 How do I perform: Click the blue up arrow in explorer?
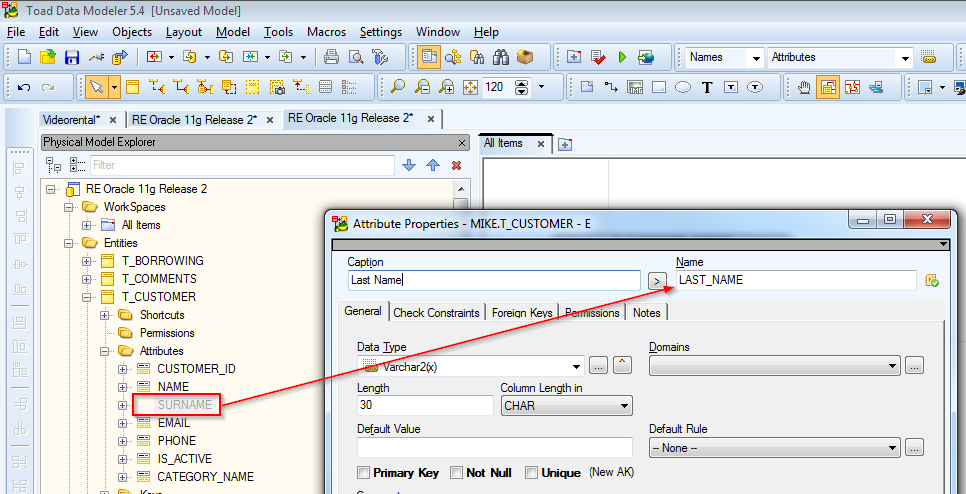(x=433, y=165)
